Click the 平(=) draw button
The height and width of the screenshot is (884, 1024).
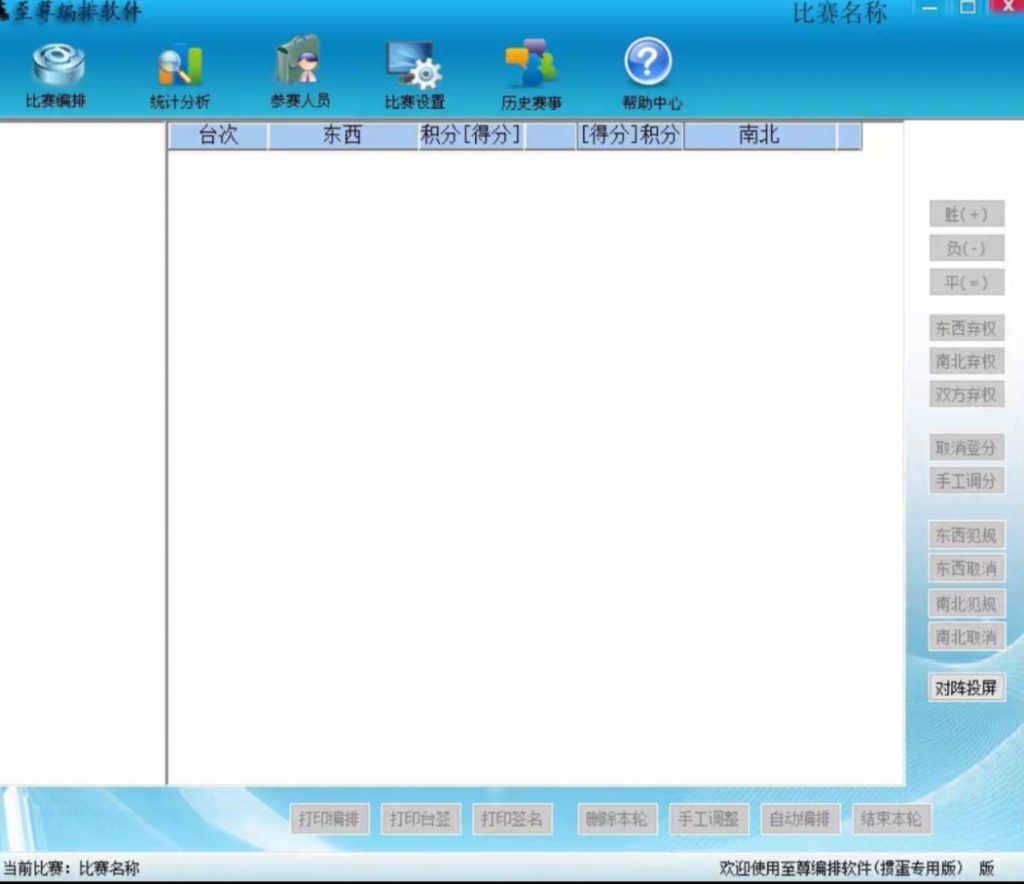click(967, 283)
